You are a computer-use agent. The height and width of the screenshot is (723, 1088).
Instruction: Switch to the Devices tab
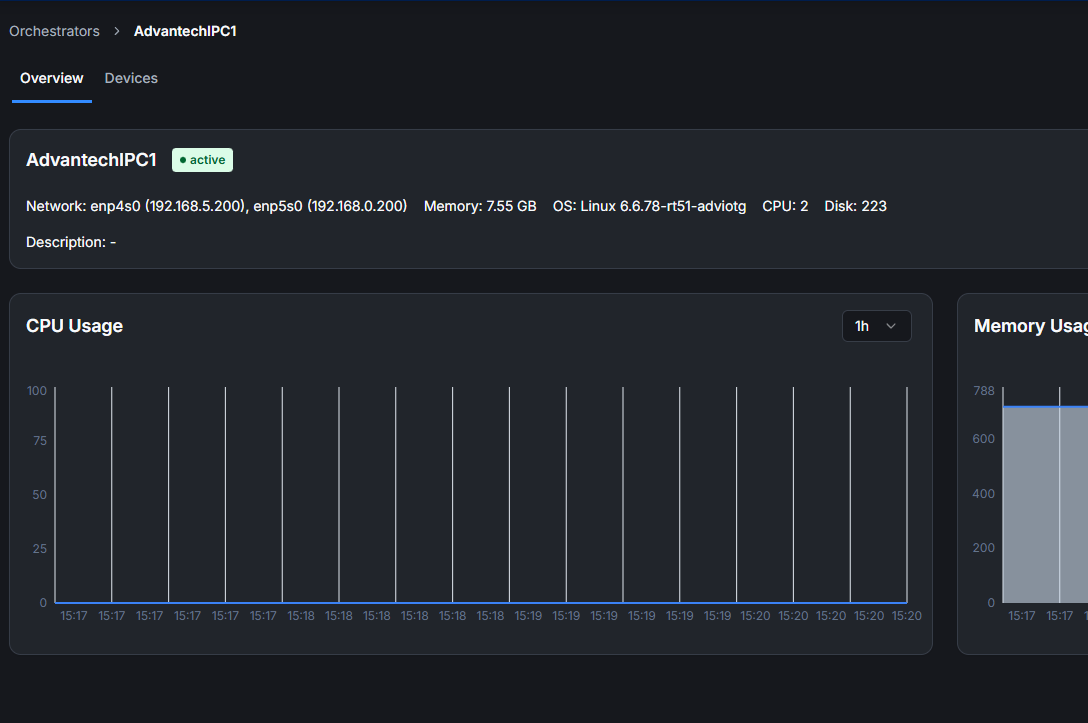coord(131,78)
